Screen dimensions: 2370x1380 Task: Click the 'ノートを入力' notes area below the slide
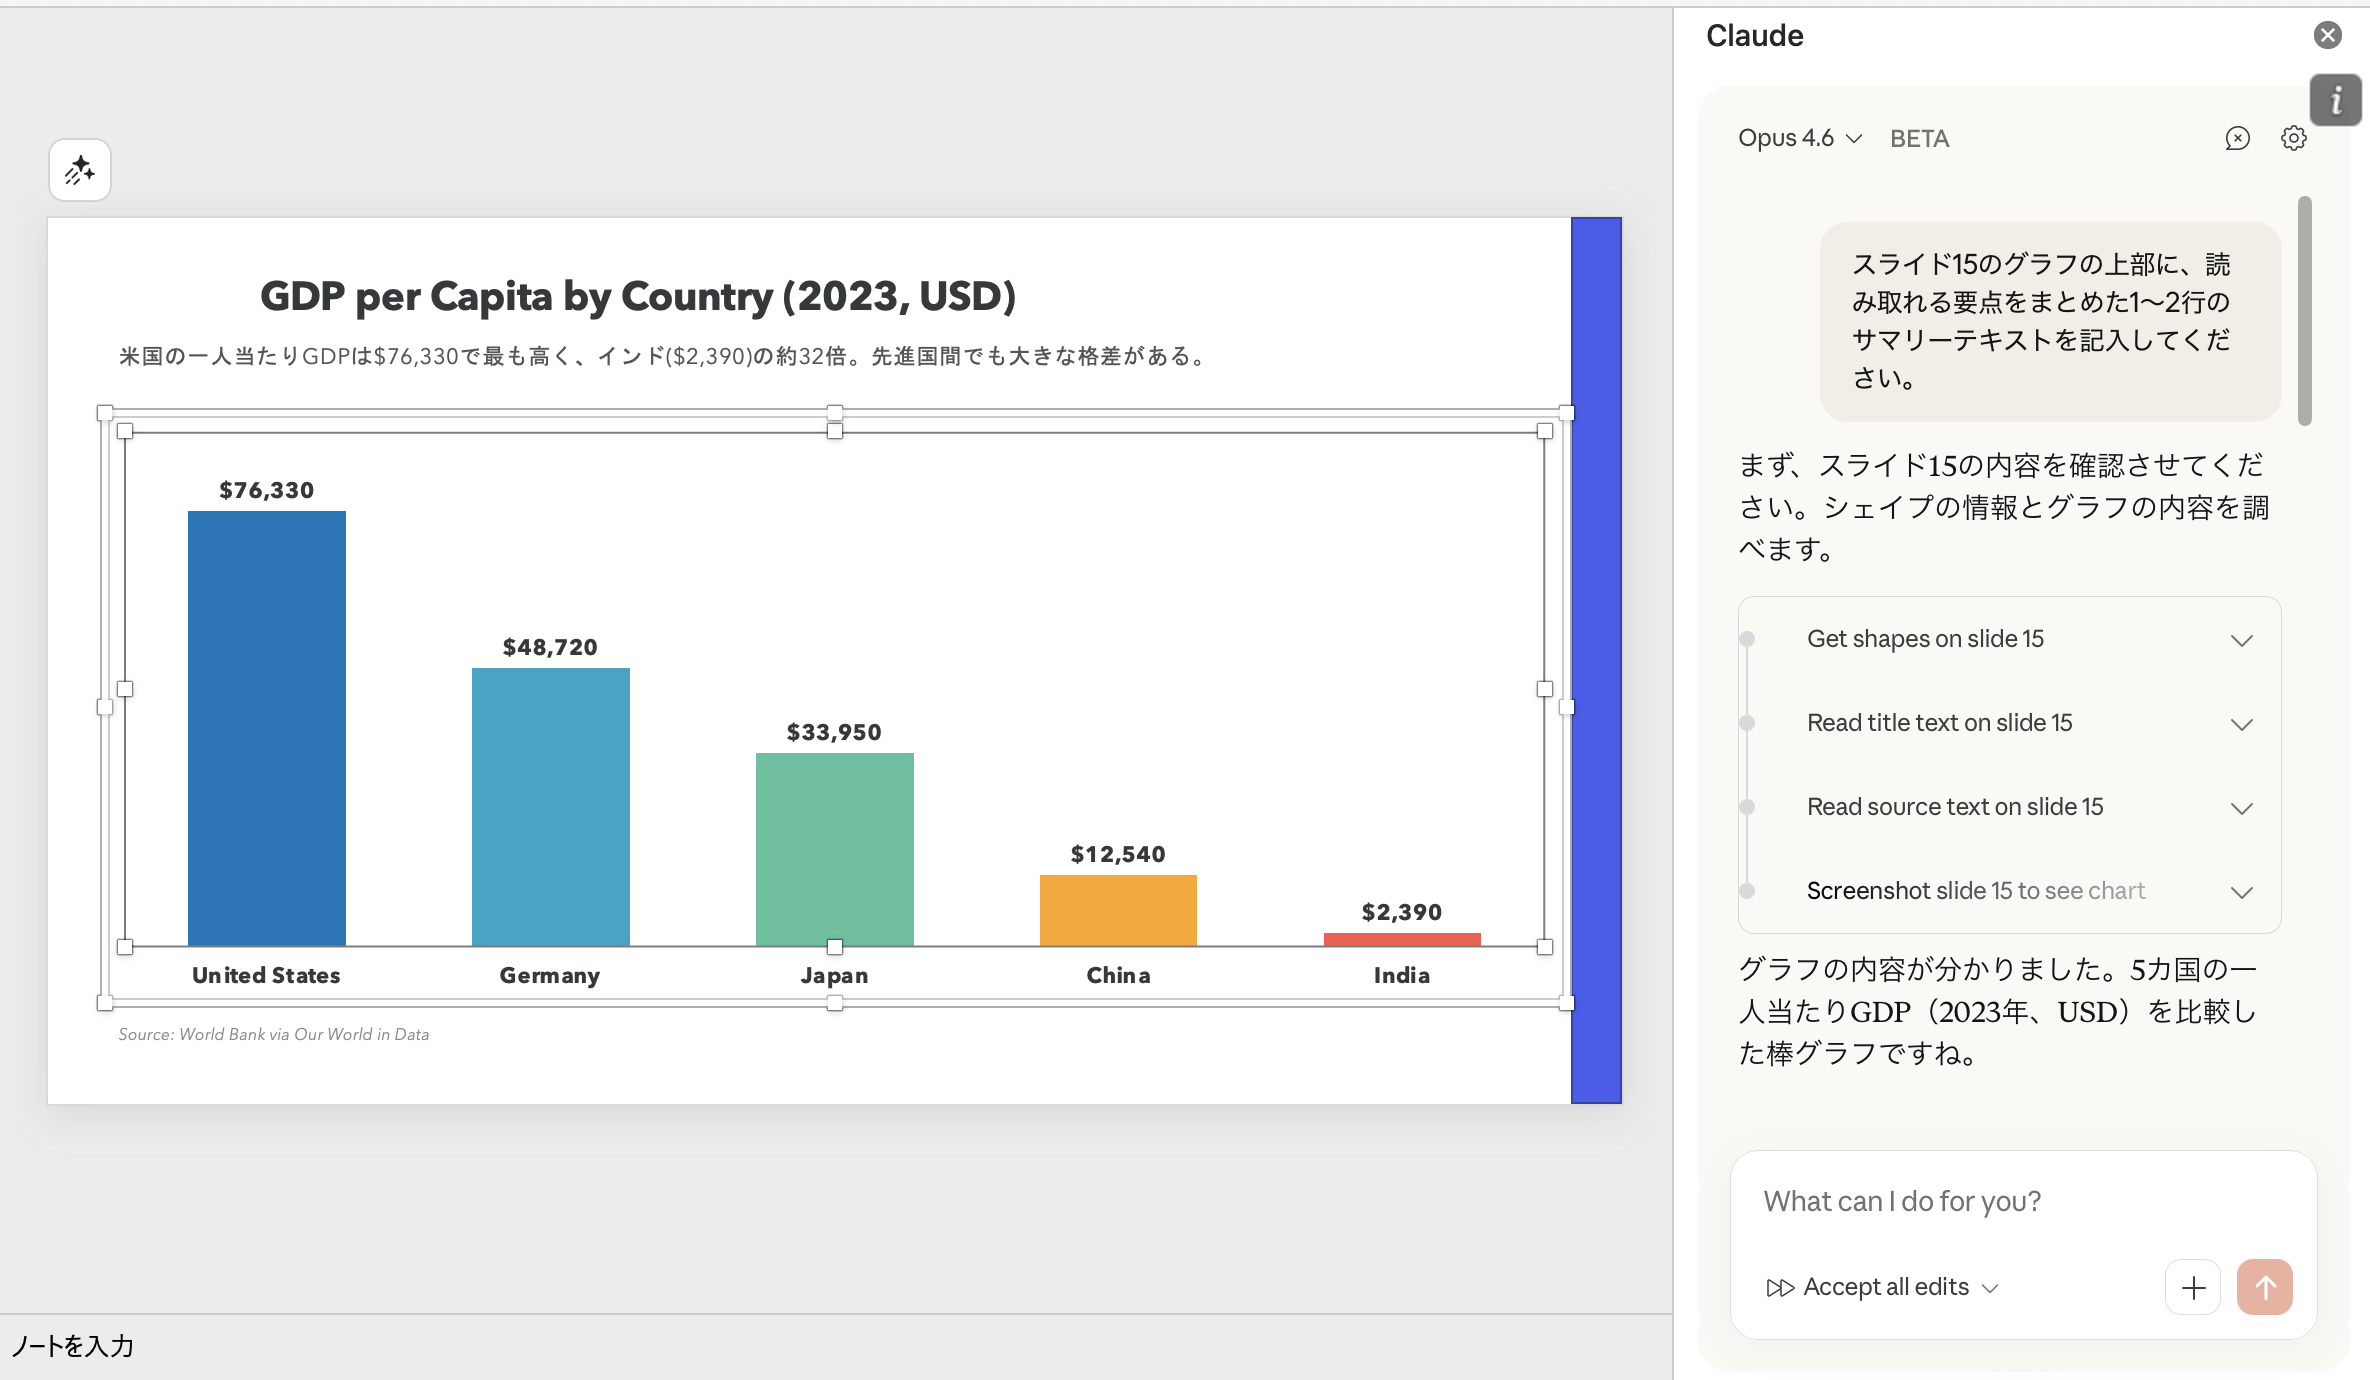click(72, 1346)
